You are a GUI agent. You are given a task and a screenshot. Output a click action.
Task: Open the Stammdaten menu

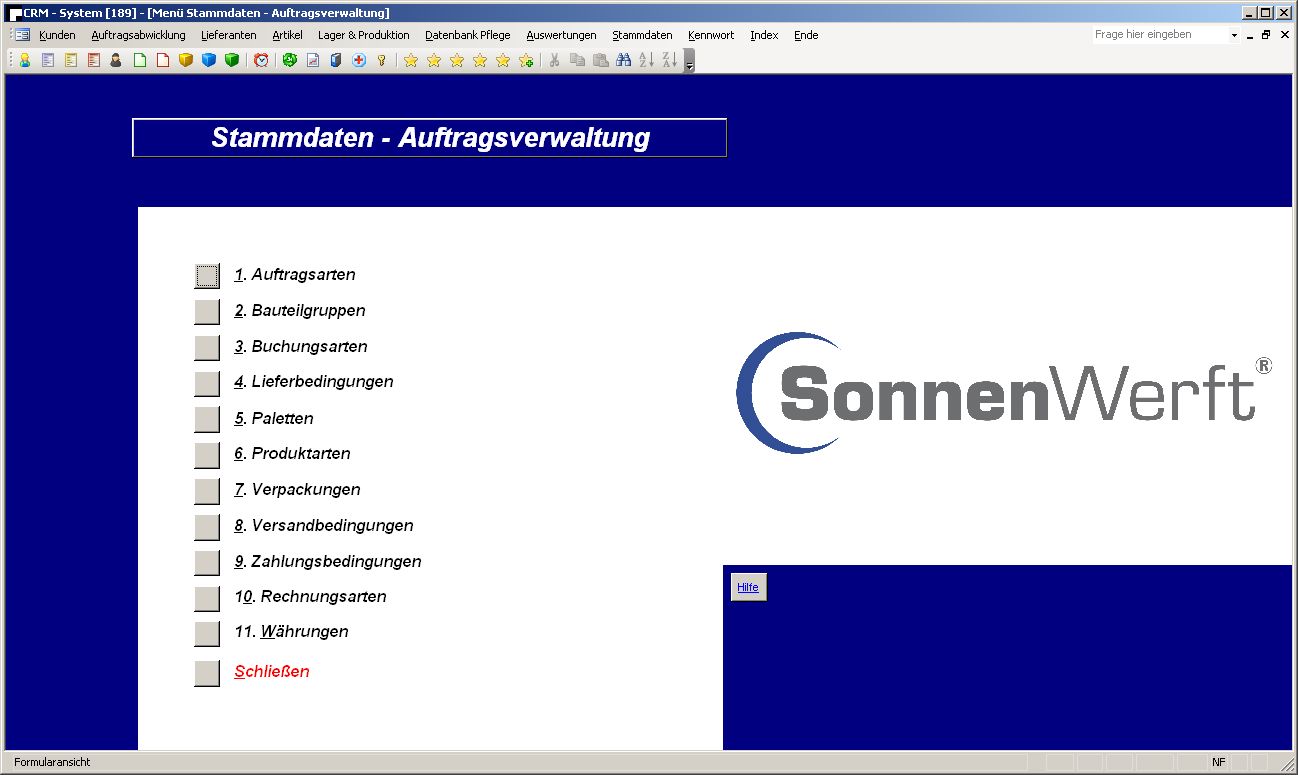(x=642, y=35)
